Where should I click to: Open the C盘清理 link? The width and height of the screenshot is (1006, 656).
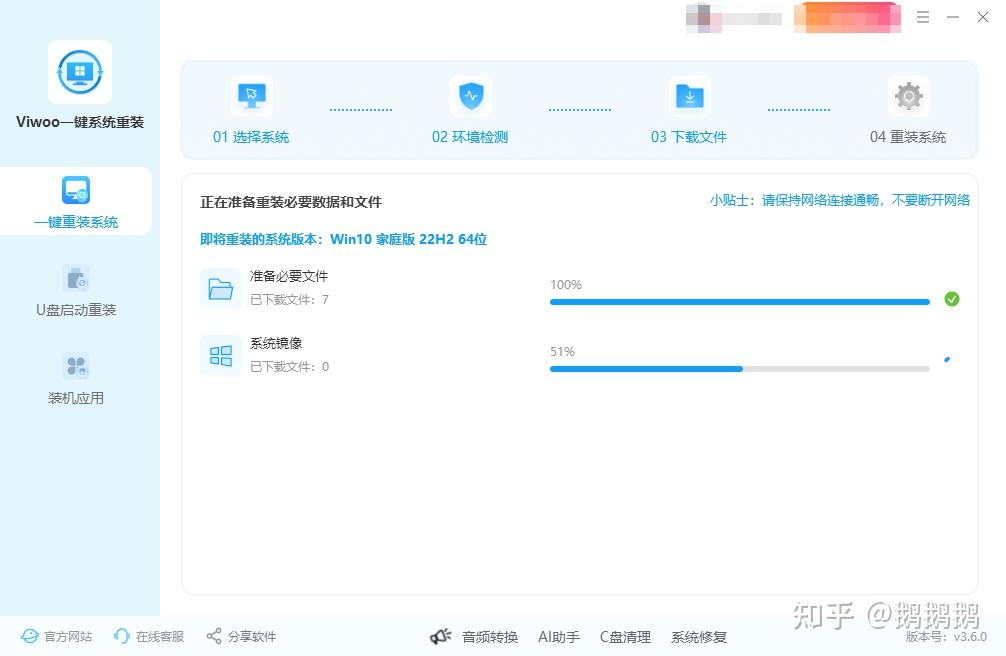coord(626,637)
